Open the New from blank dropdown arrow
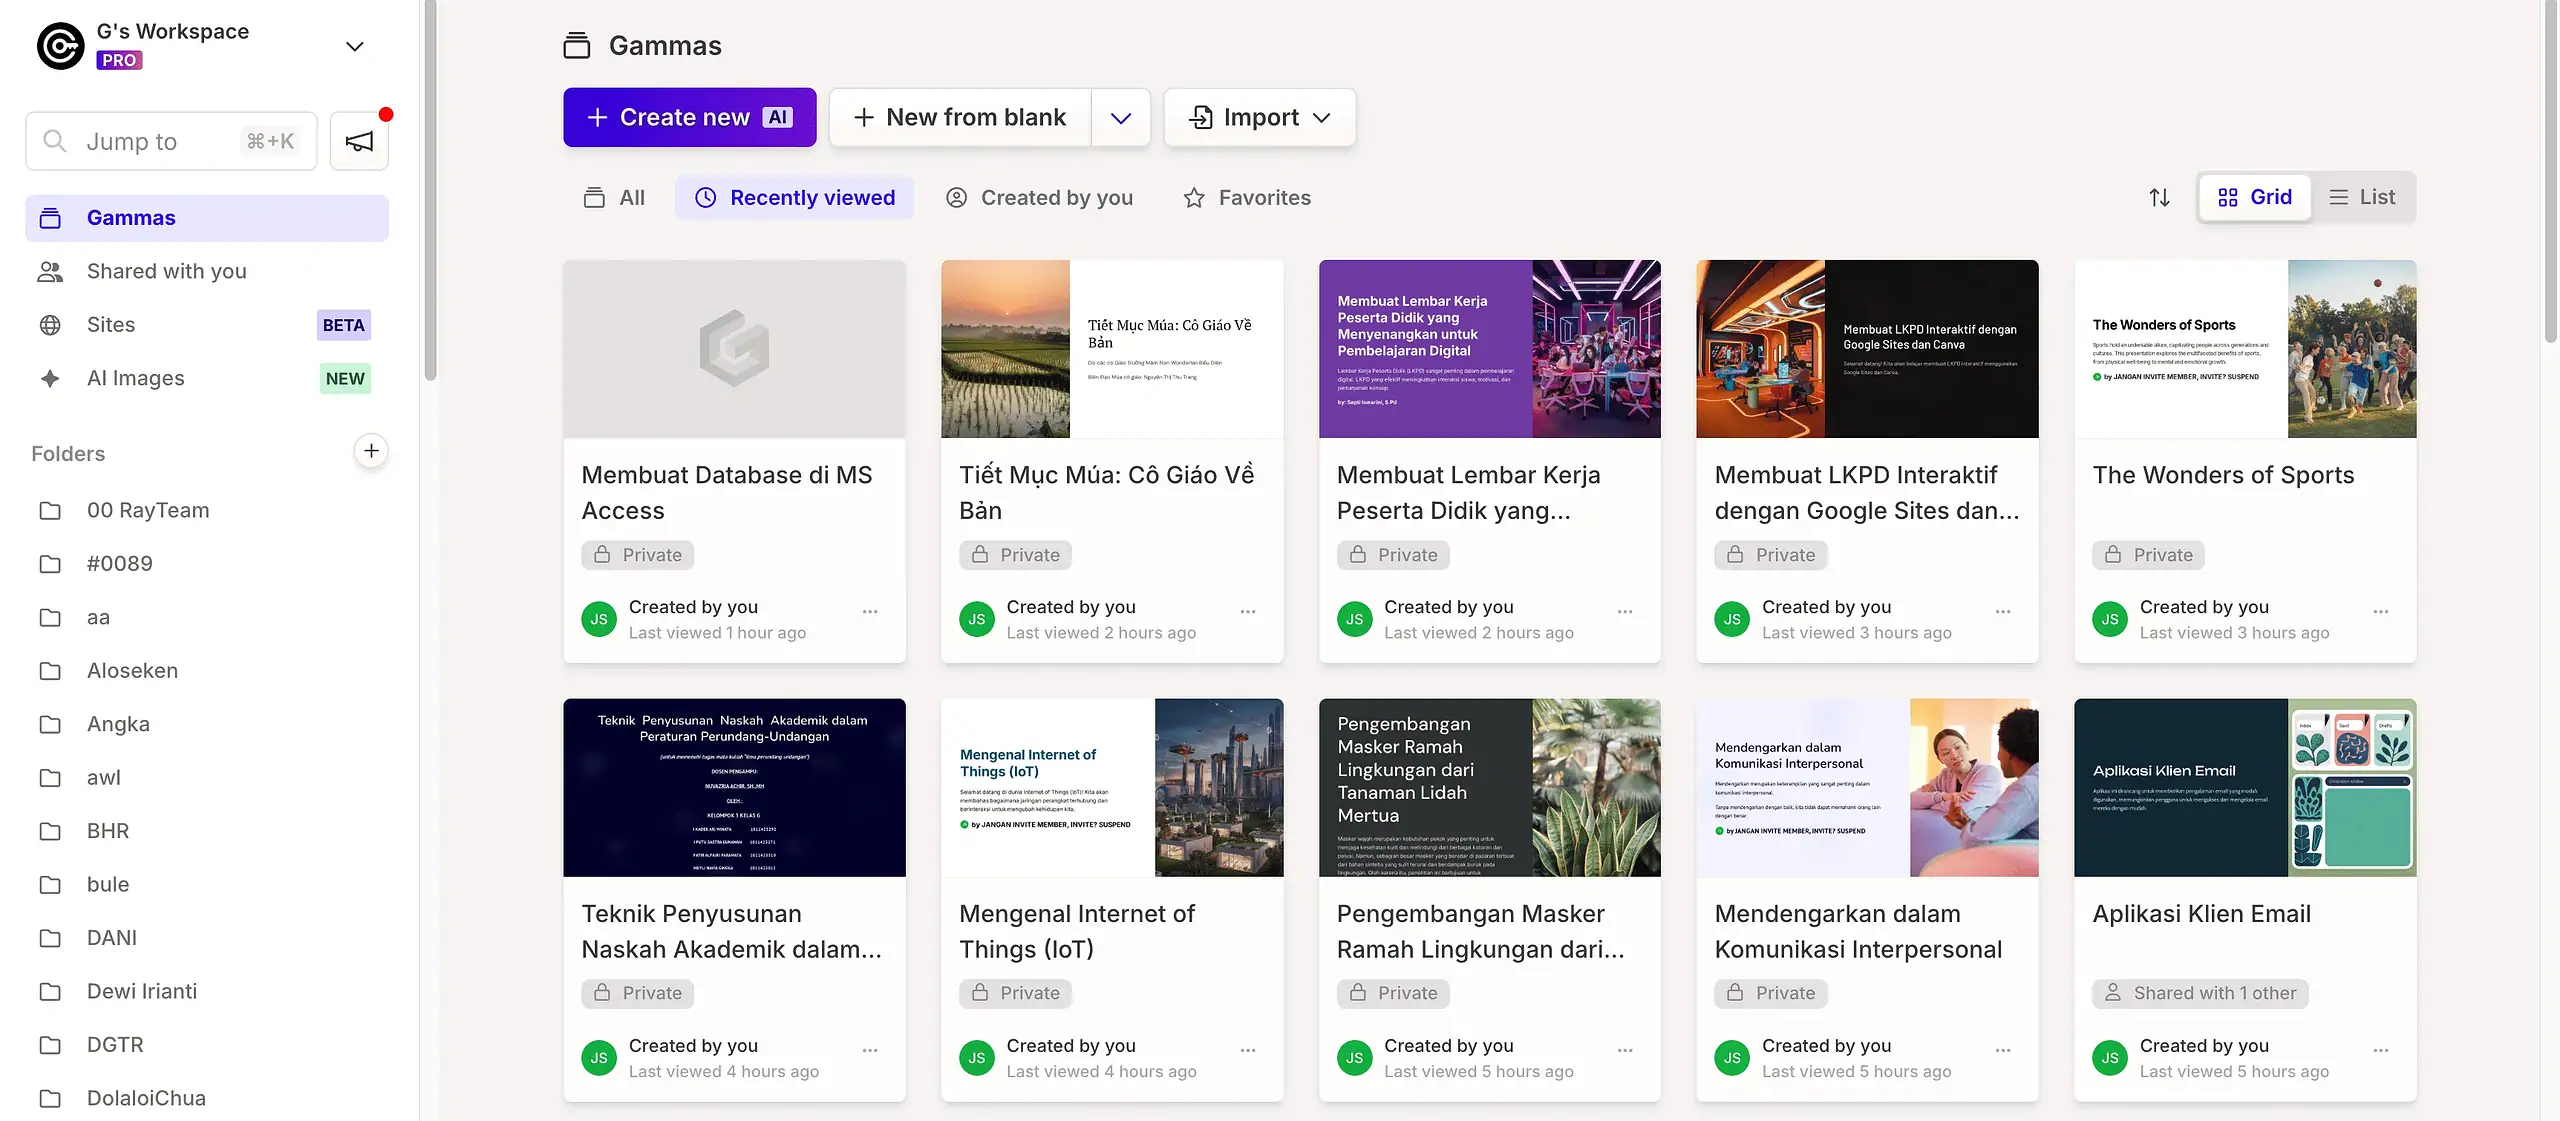Viewport: 2560px width, 1121px height. [x=1120, y=118]
